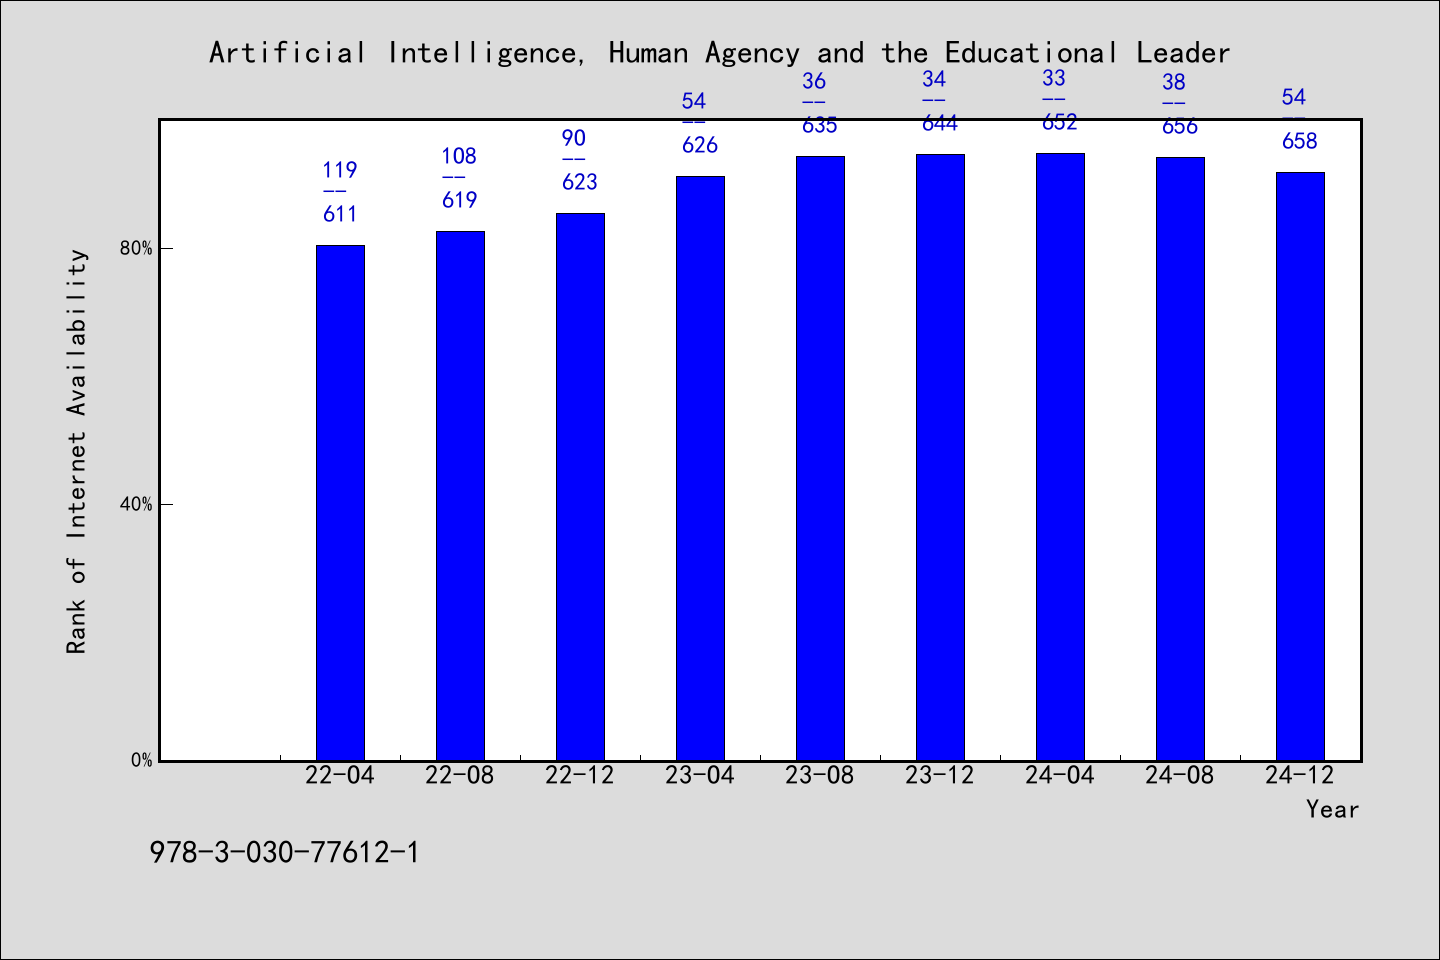Click the 22-08 axis label

coord(460,775)
